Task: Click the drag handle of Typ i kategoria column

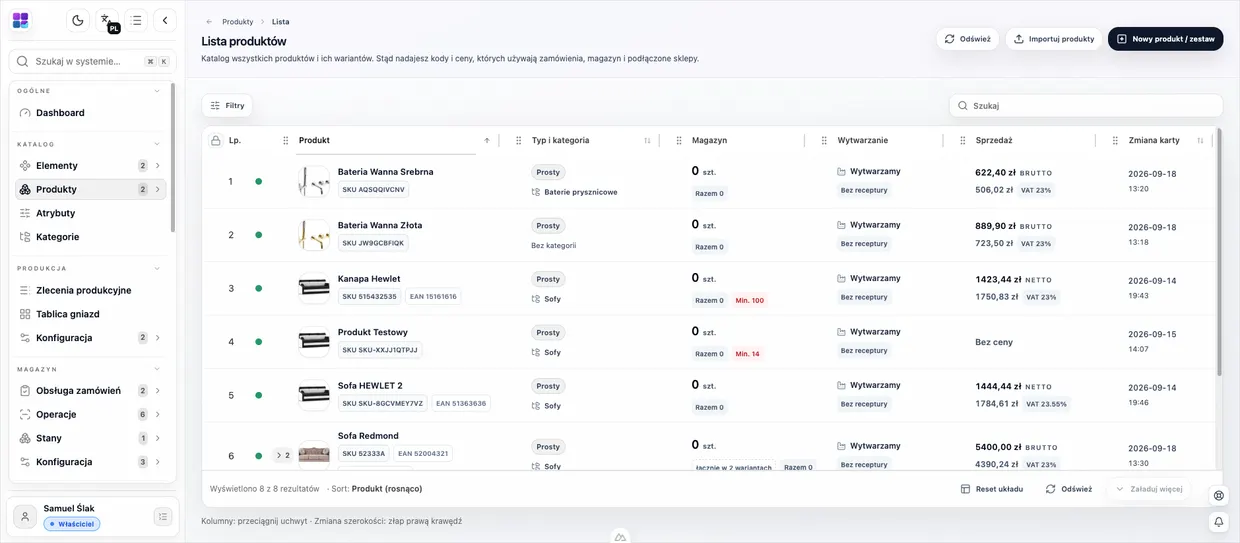Action: pyautogui.click(x=519, y=141)
